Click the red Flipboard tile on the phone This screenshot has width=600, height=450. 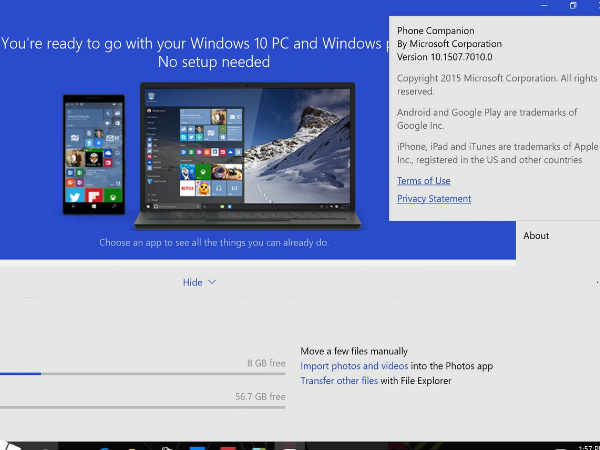(94, 196)
